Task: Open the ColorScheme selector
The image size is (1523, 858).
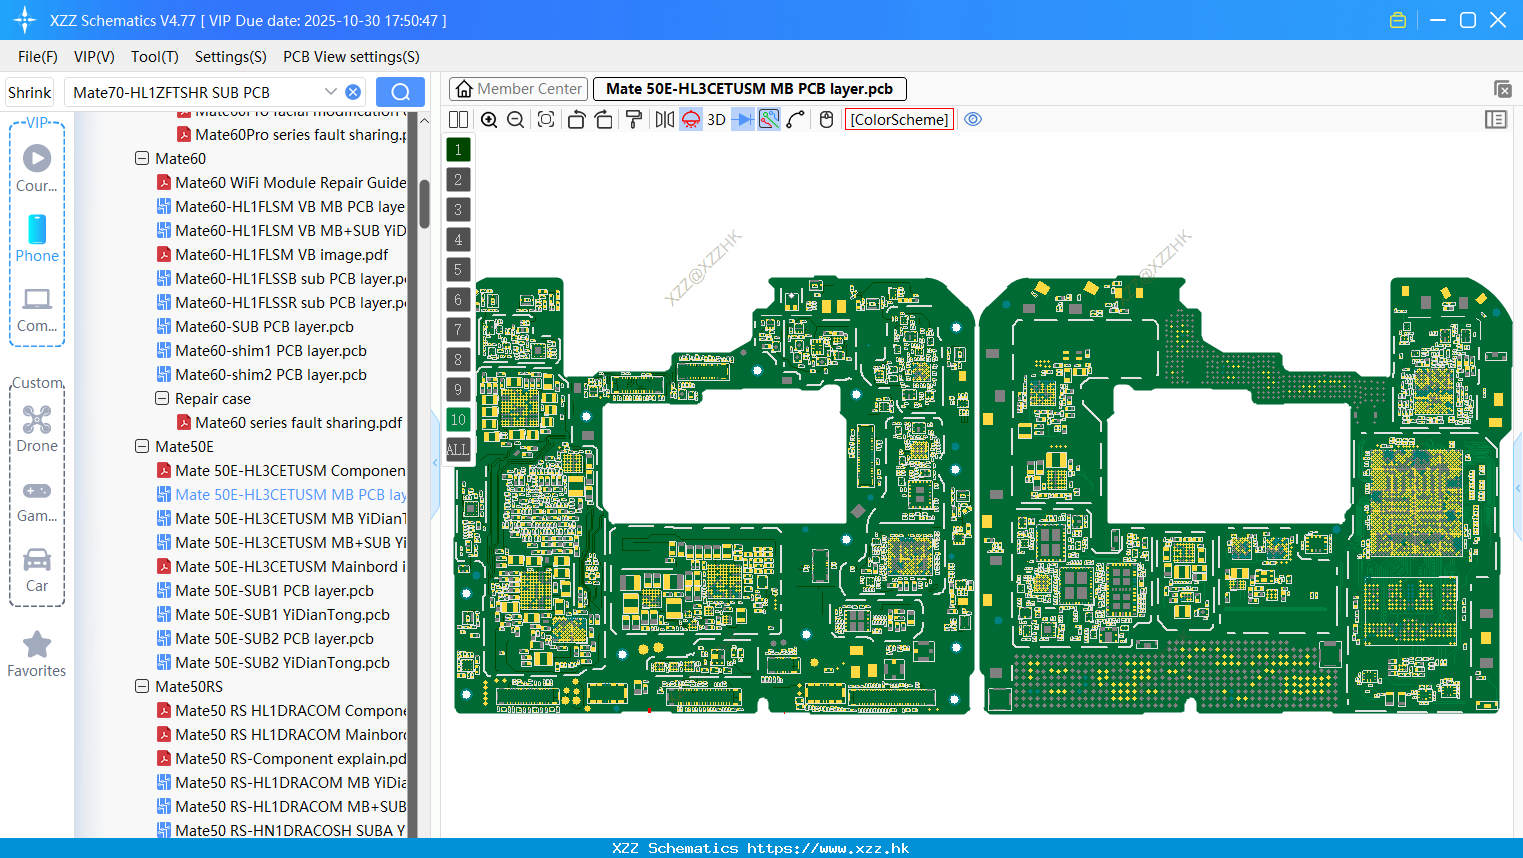Action: 900,119
